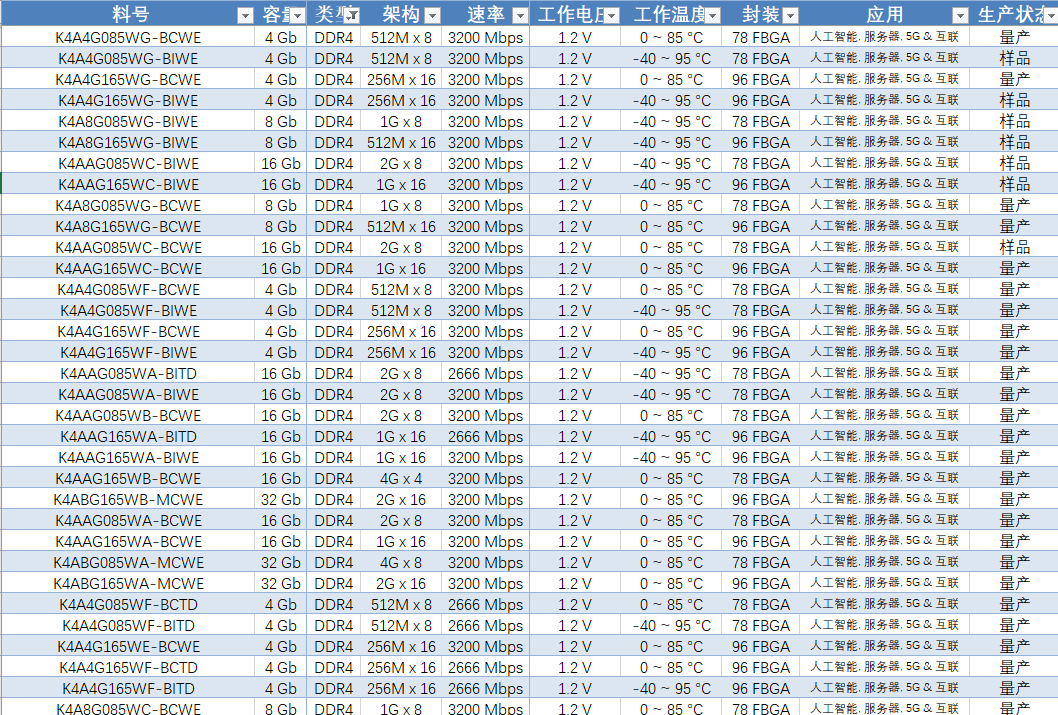Click 2666 Mbps in K4AAG165WA-BITD row
This screenshot has height=715, width=1058.
485,436
